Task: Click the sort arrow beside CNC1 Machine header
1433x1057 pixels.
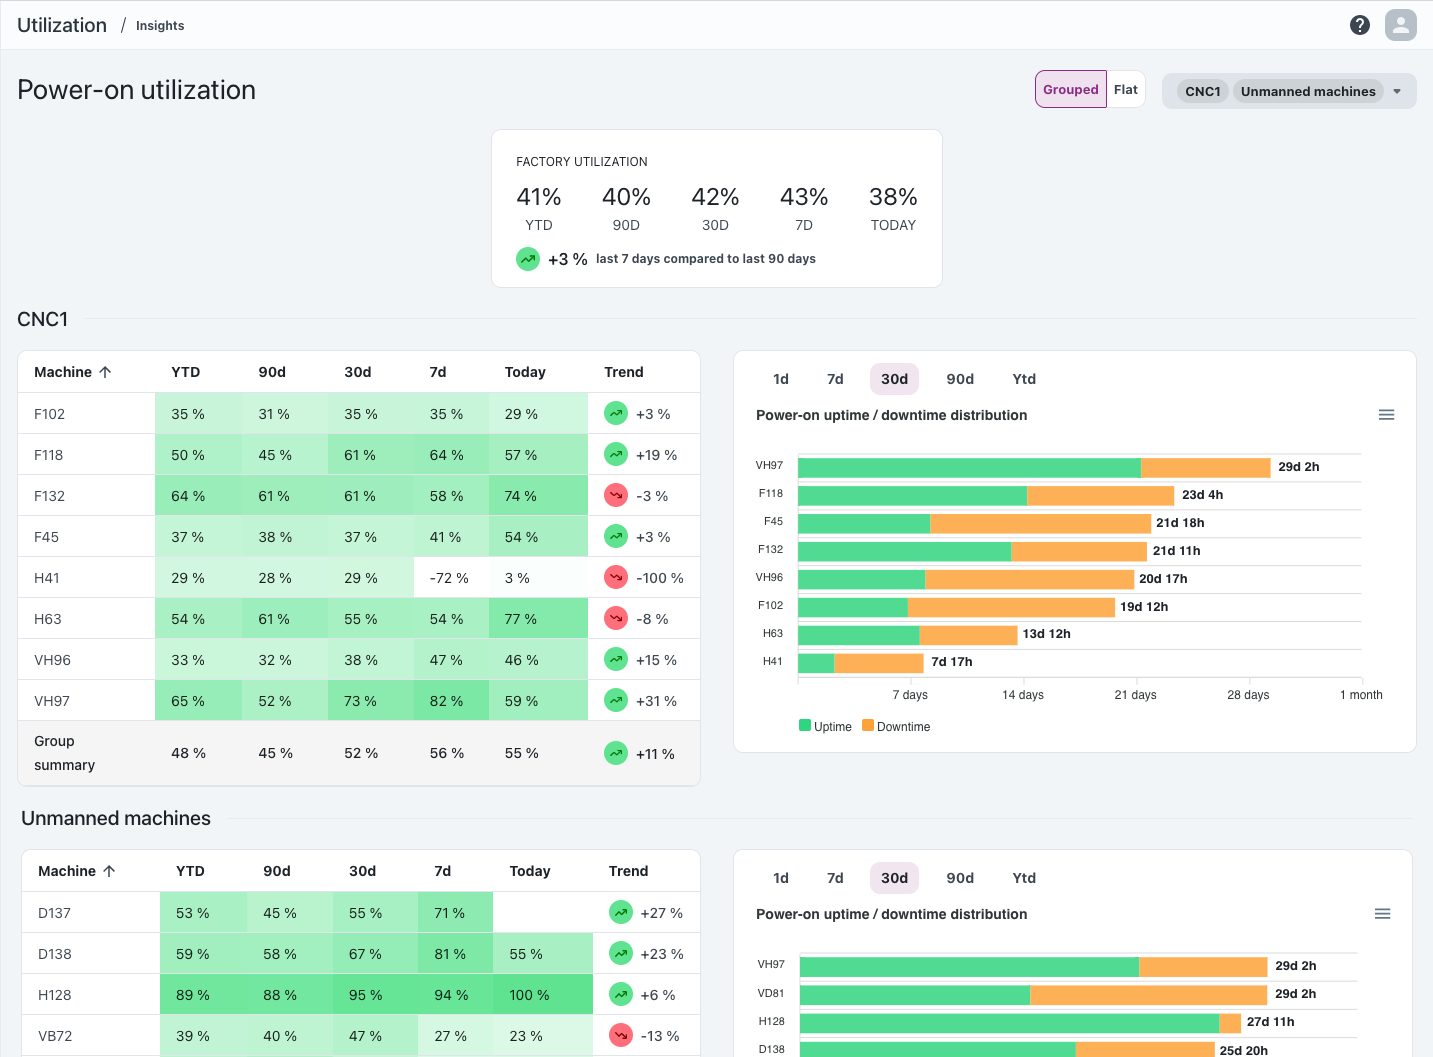Action: pos(105,372)
